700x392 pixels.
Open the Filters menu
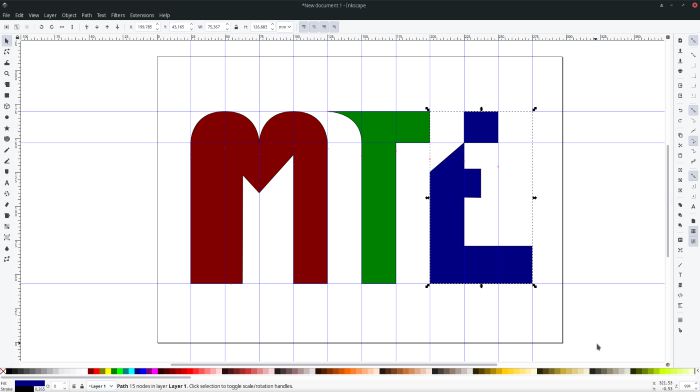pos(118,15)
